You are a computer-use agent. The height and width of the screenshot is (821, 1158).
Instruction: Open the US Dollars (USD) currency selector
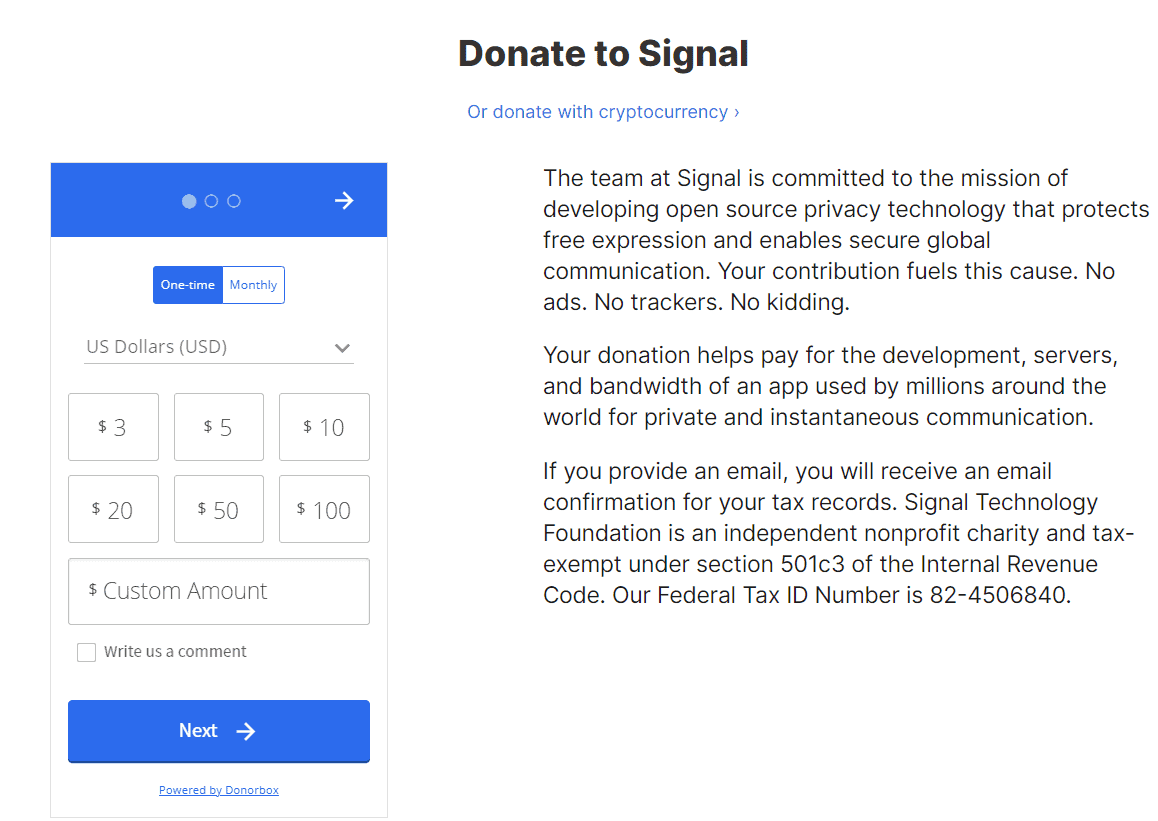click(x=219, y=347)
